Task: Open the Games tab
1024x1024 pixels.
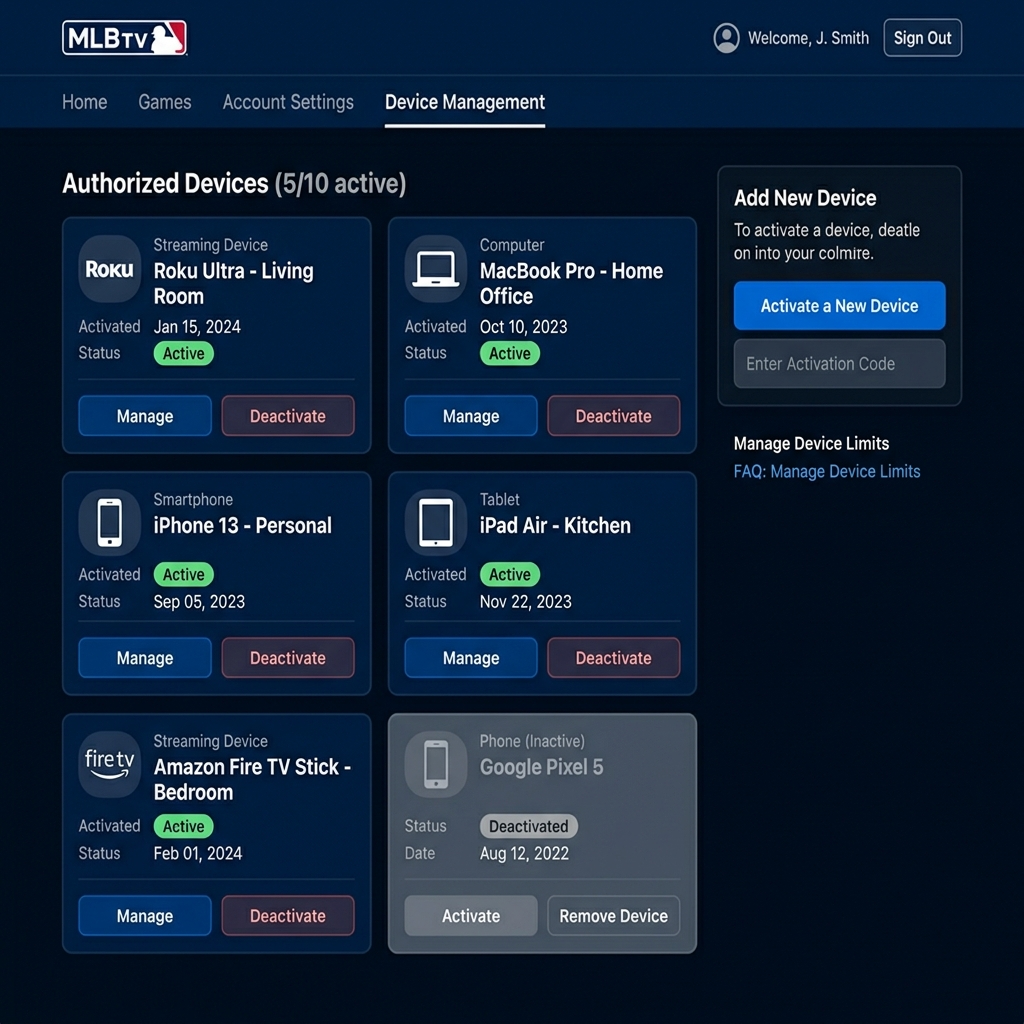Action: pos(164,102)
